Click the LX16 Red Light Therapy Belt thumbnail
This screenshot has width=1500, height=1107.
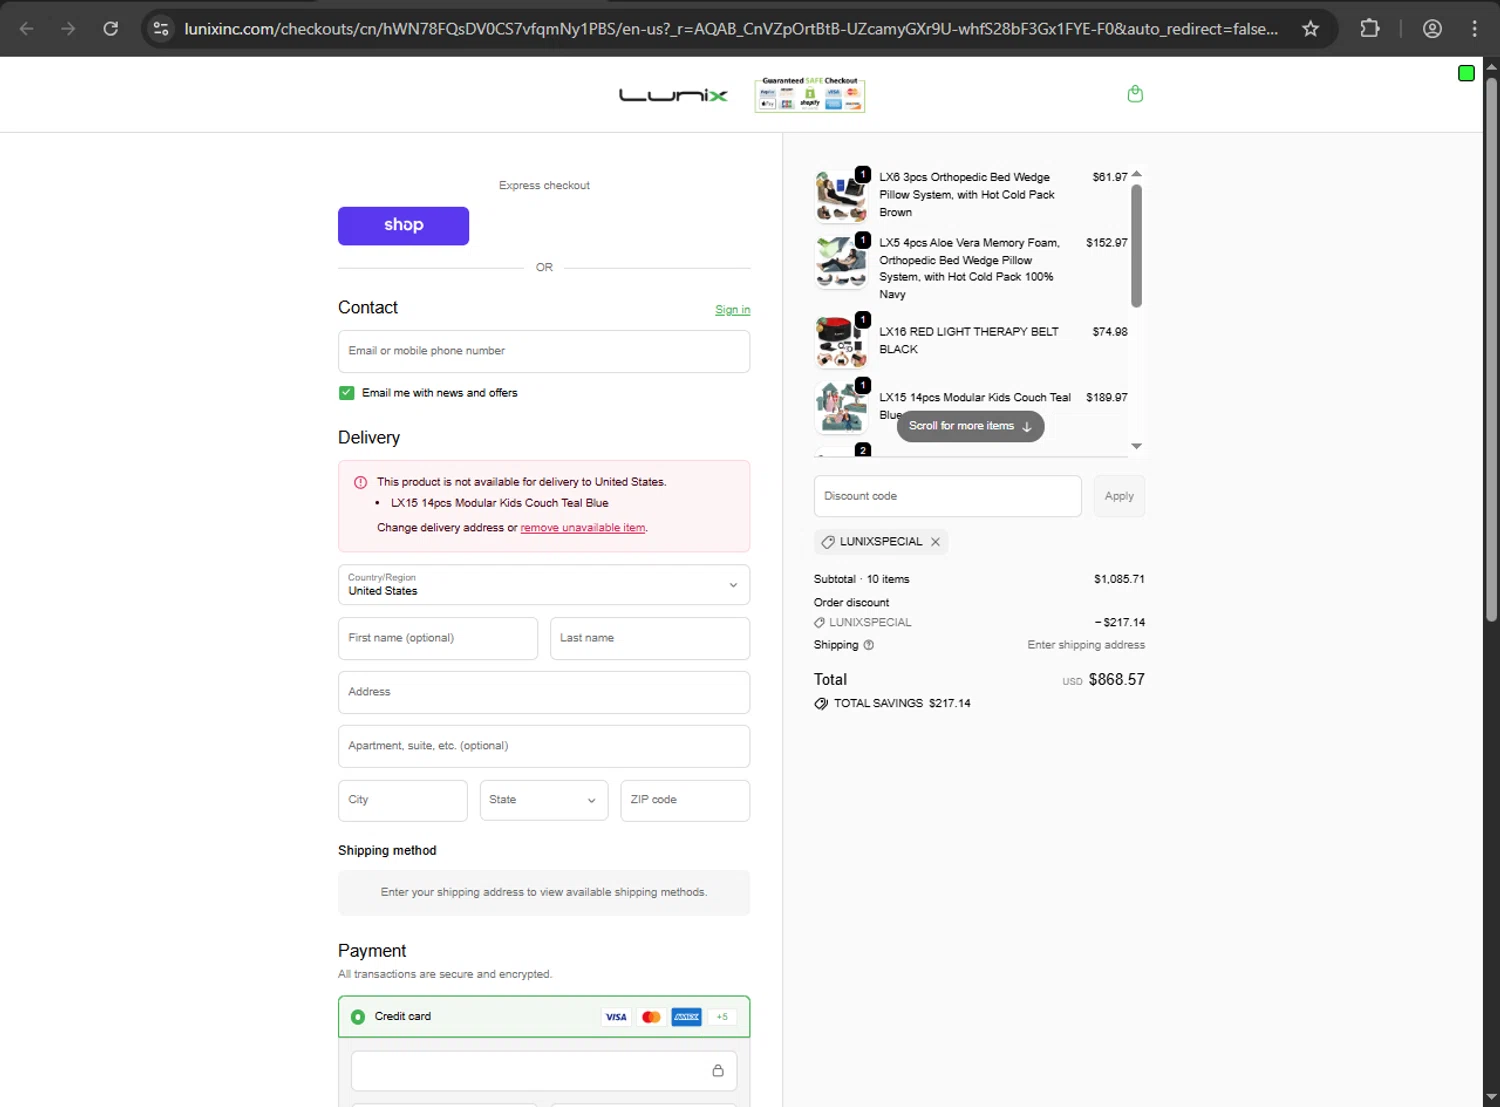point(841,341)
